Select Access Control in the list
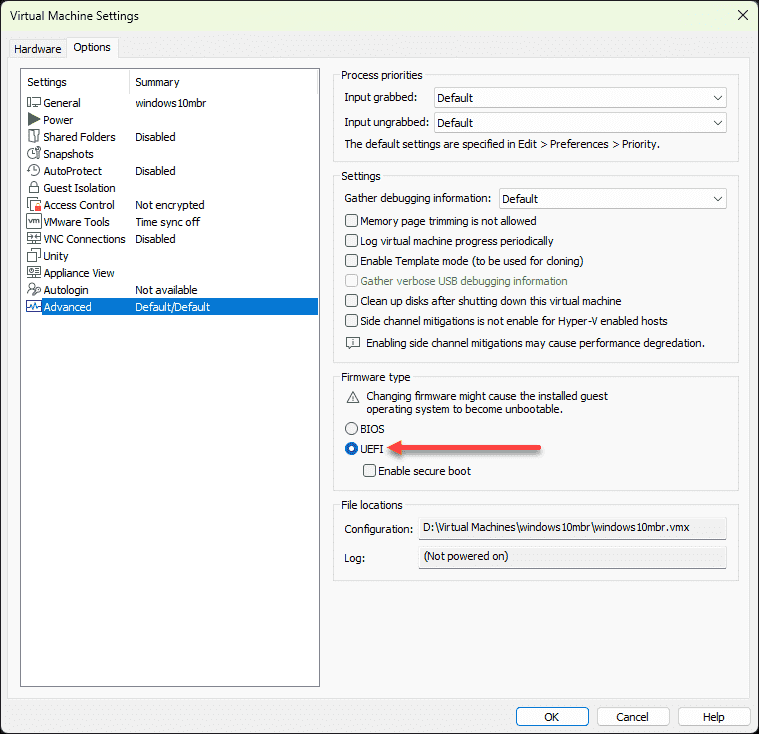Viewport: 759px width, 734px height. click(172, 204)
